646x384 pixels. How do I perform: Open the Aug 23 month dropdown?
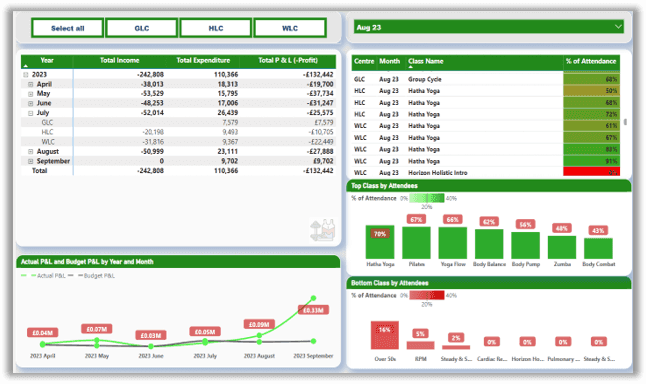489,27
